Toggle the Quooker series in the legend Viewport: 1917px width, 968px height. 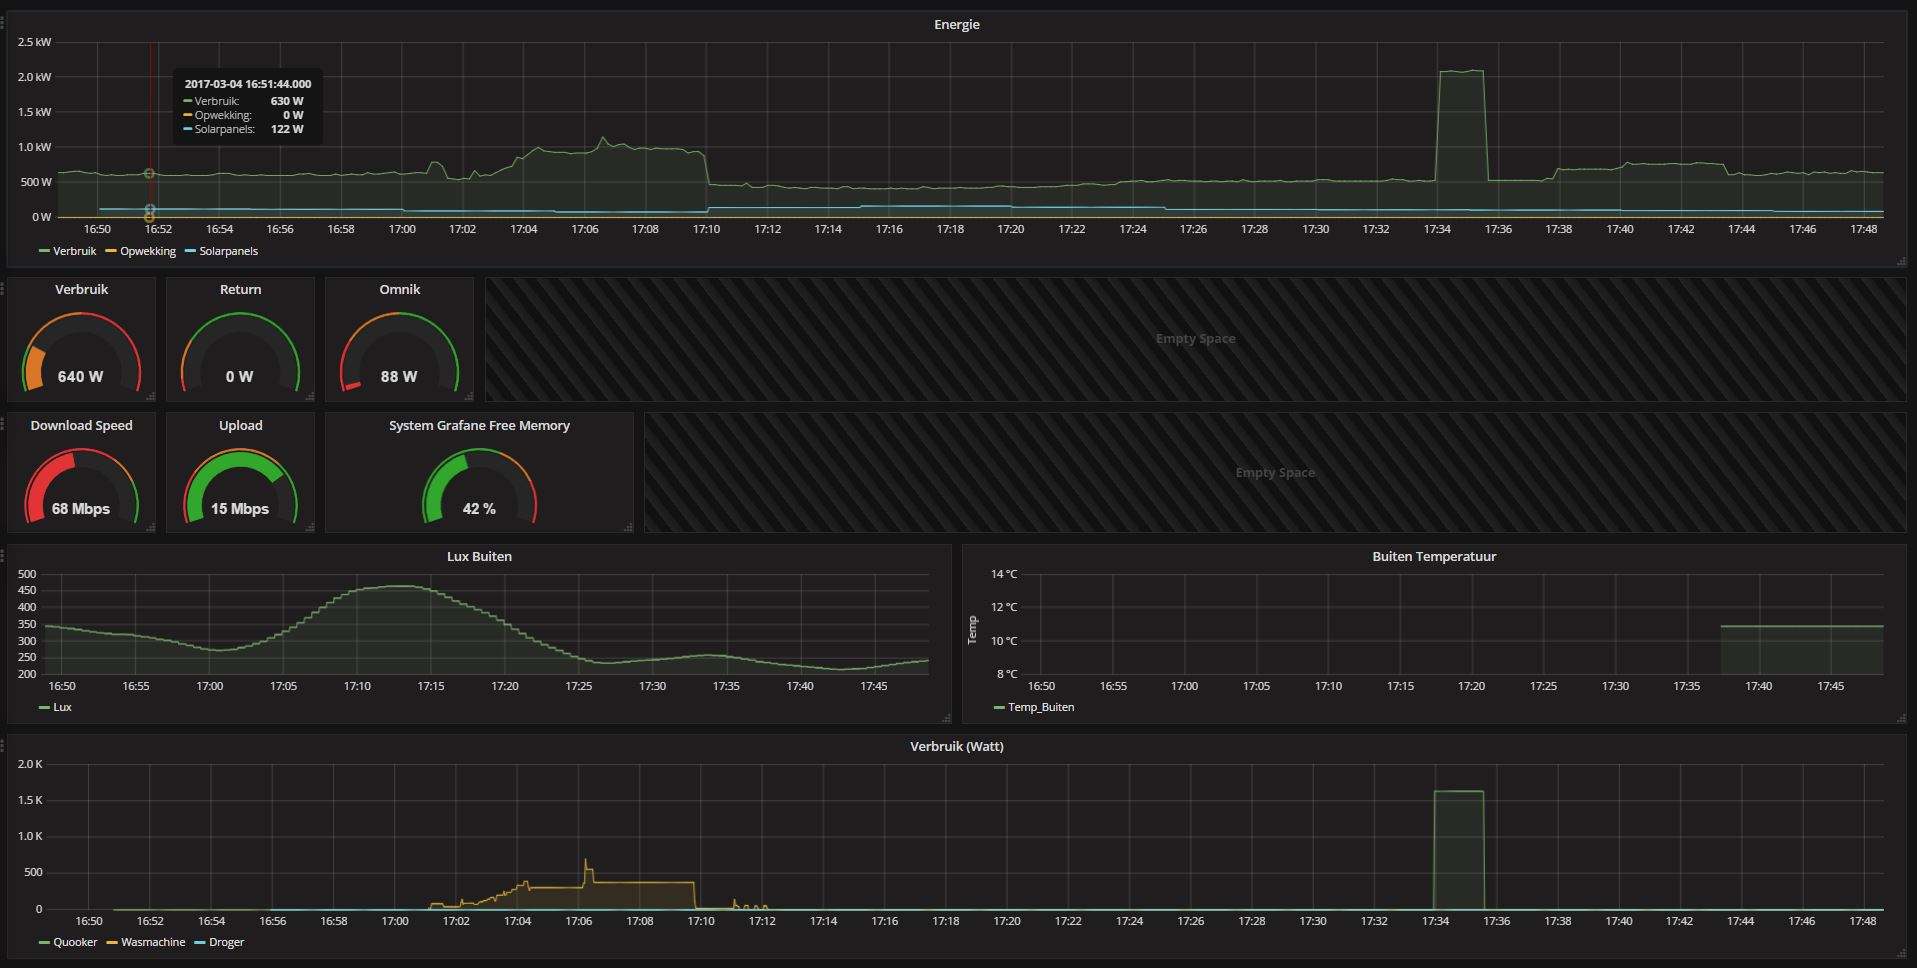[x=75, y=942]
